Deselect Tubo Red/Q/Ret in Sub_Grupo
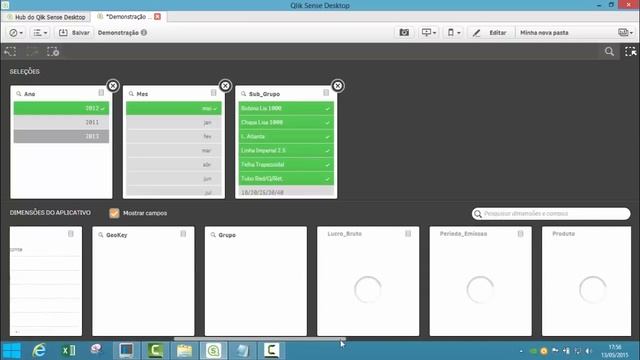The height and width of the screenshot is (360, 640). (286, 178)
